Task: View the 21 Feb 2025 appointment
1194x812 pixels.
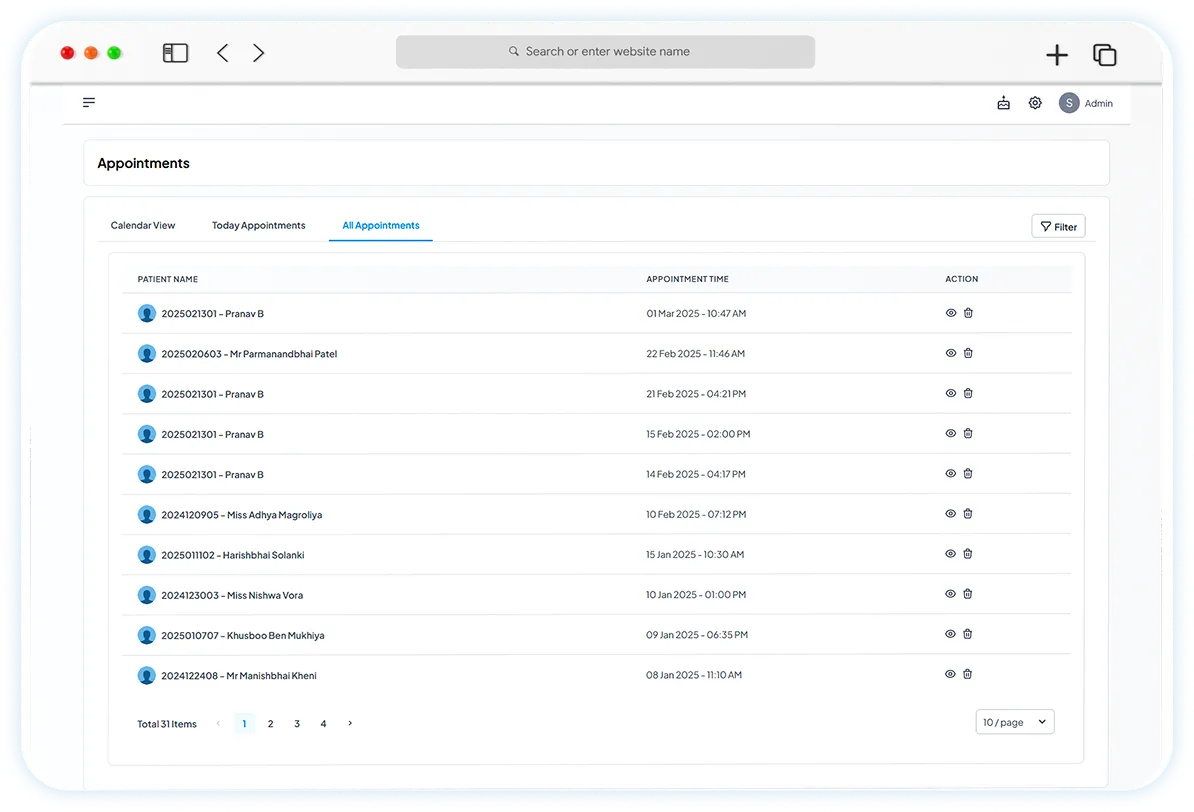Action: [x=950, y=394]
